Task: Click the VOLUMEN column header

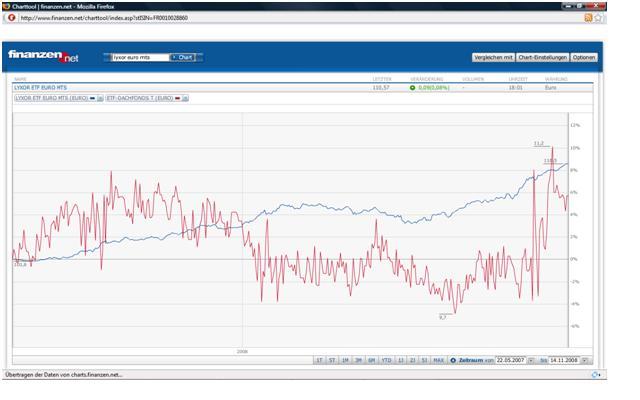Action: (x=473, y=79)
